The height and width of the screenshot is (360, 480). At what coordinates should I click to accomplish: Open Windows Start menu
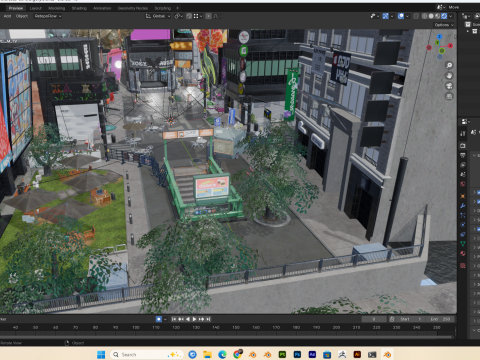[101, 355]
